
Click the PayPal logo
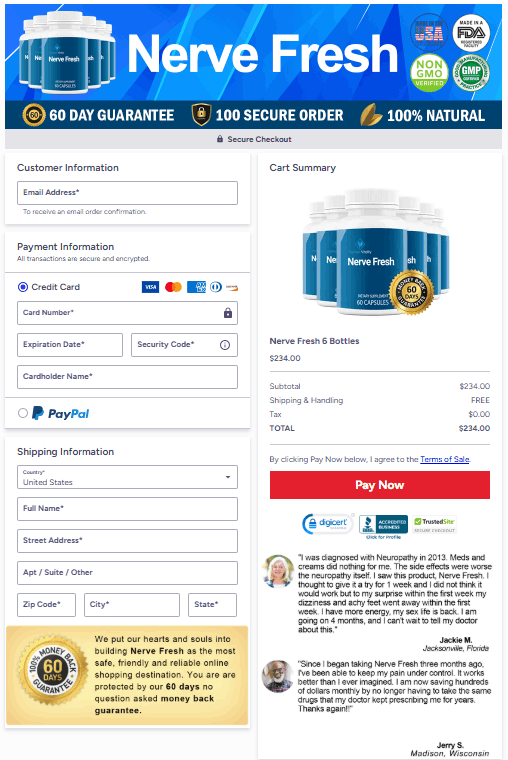(61, 413)
